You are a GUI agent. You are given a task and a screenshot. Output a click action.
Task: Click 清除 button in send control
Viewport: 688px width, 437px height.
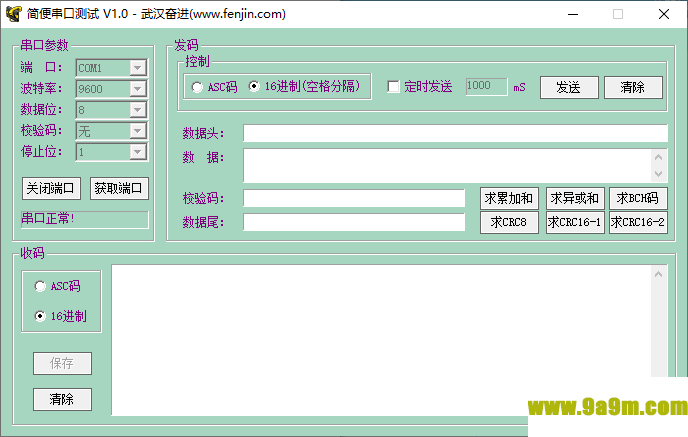click(633, 88)
